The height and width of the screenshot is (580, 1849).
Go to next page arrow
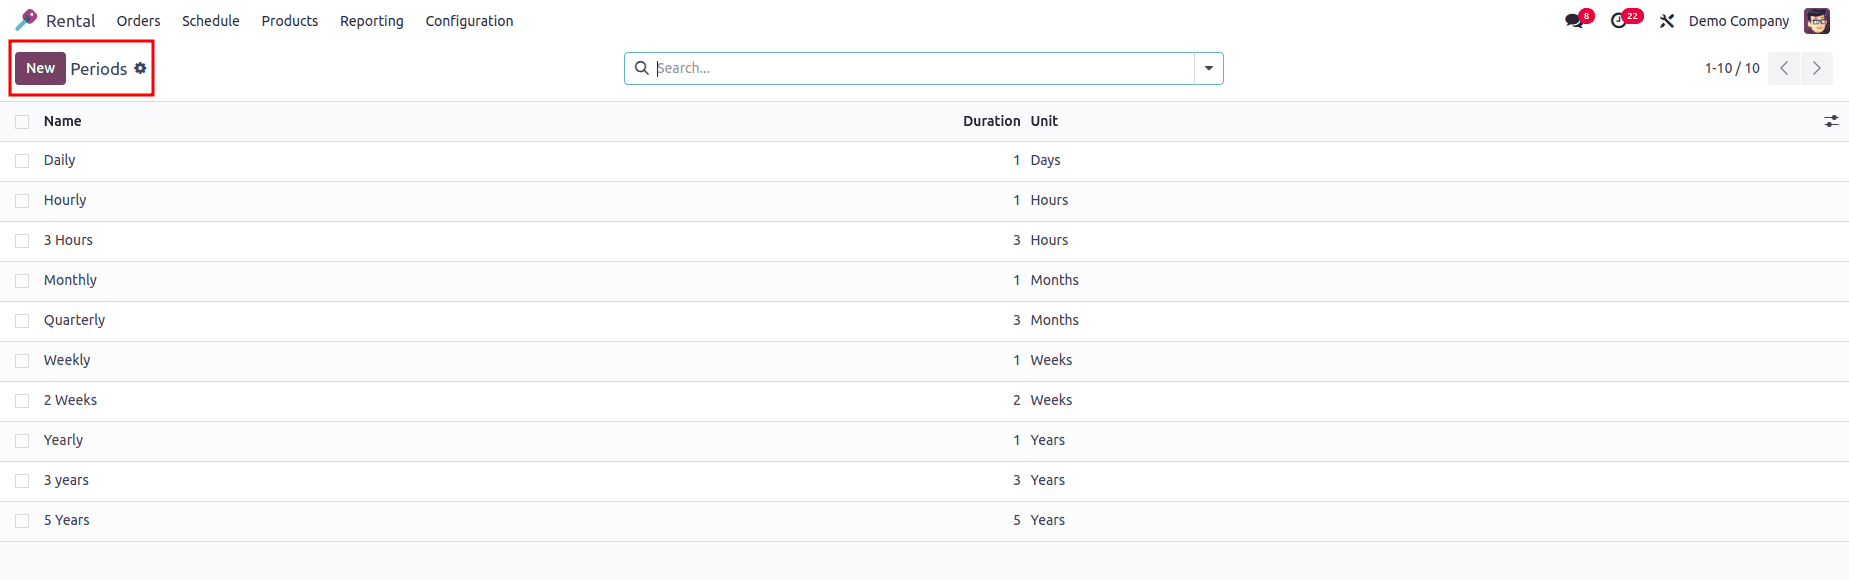(1816, 68)
